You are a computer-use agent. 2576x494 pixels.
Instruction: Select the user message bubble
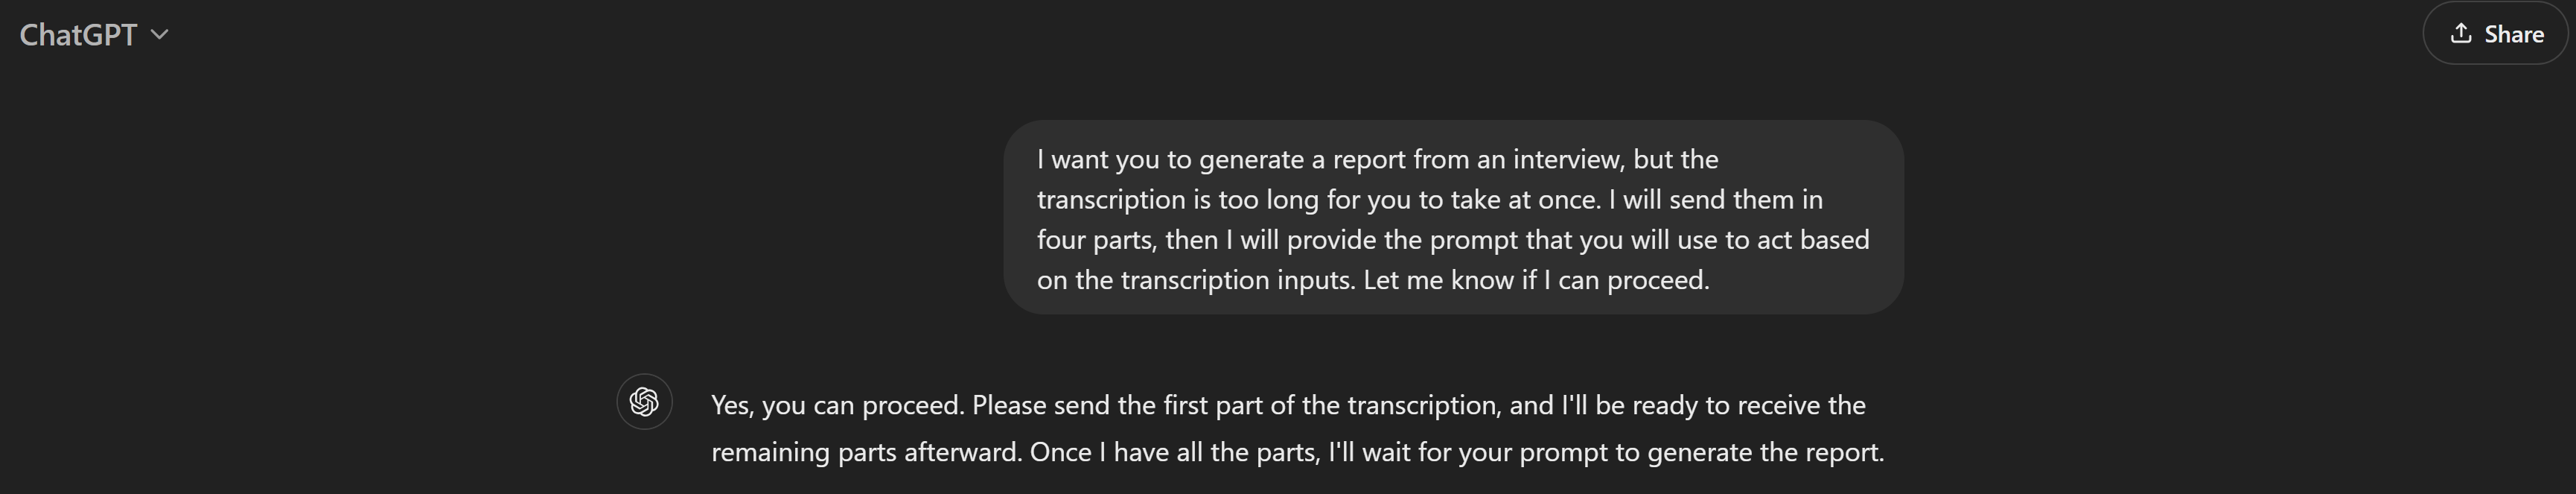(1453, 218)
